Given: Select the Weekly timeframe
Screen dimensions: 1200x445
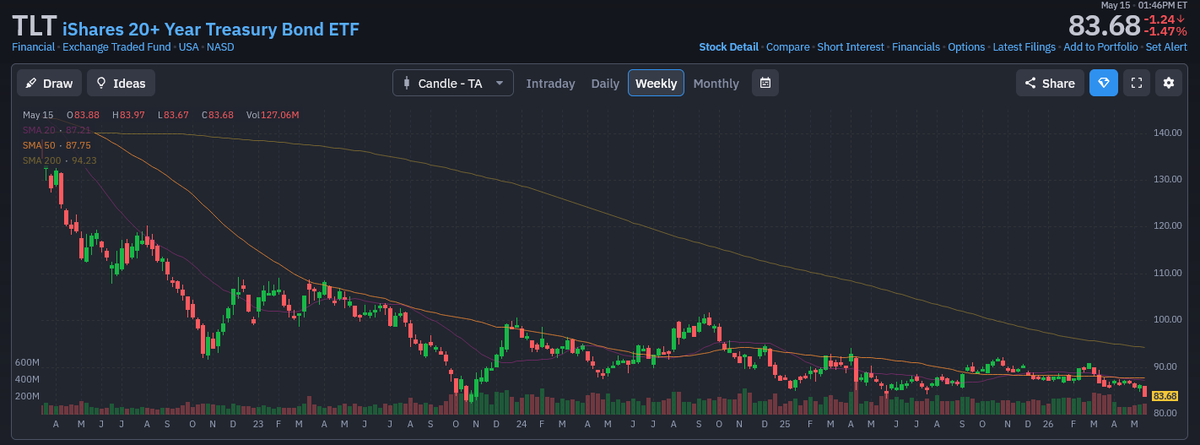Looking at the screenshot, I should (x=656, y=83).
